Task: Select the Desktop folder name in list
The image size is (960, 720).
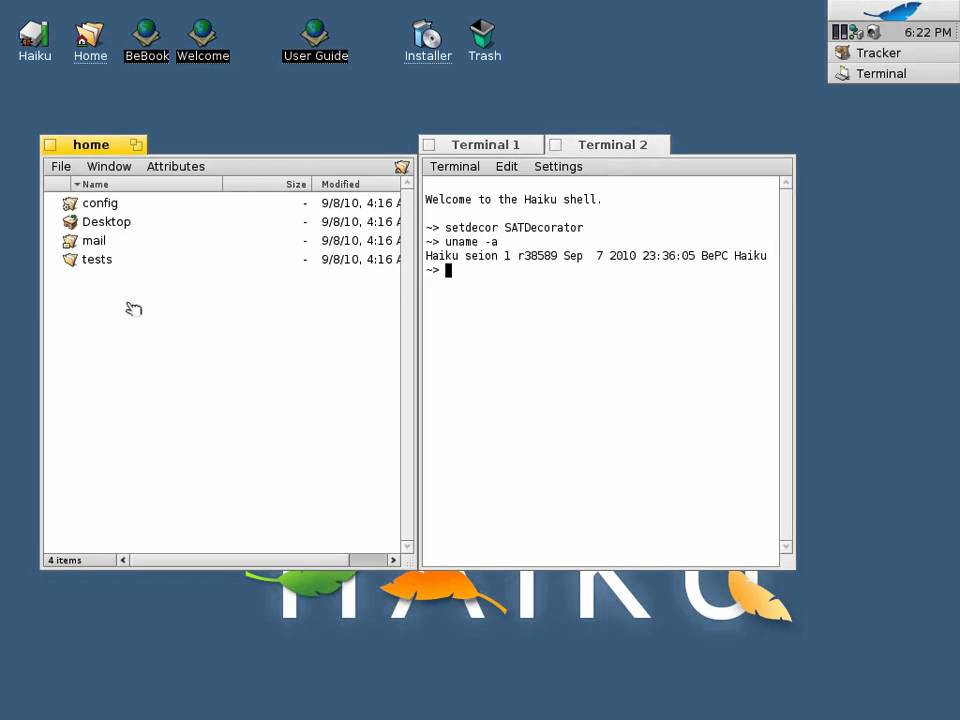Action: coord(107,222)
